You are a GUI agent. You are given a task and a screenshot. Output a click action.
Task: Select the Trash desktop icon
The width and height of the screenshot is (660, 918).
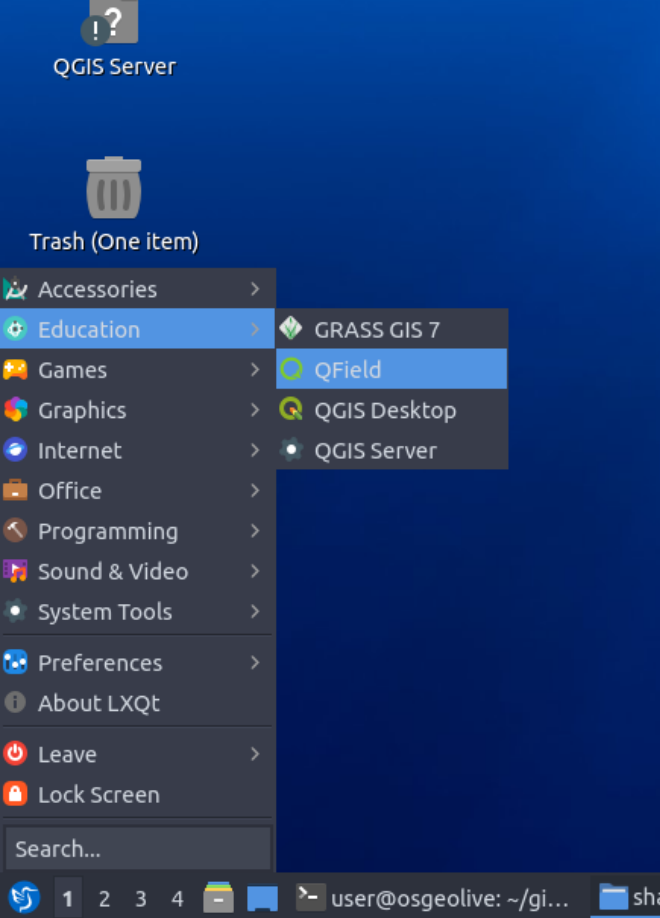[x=114, y=187]
